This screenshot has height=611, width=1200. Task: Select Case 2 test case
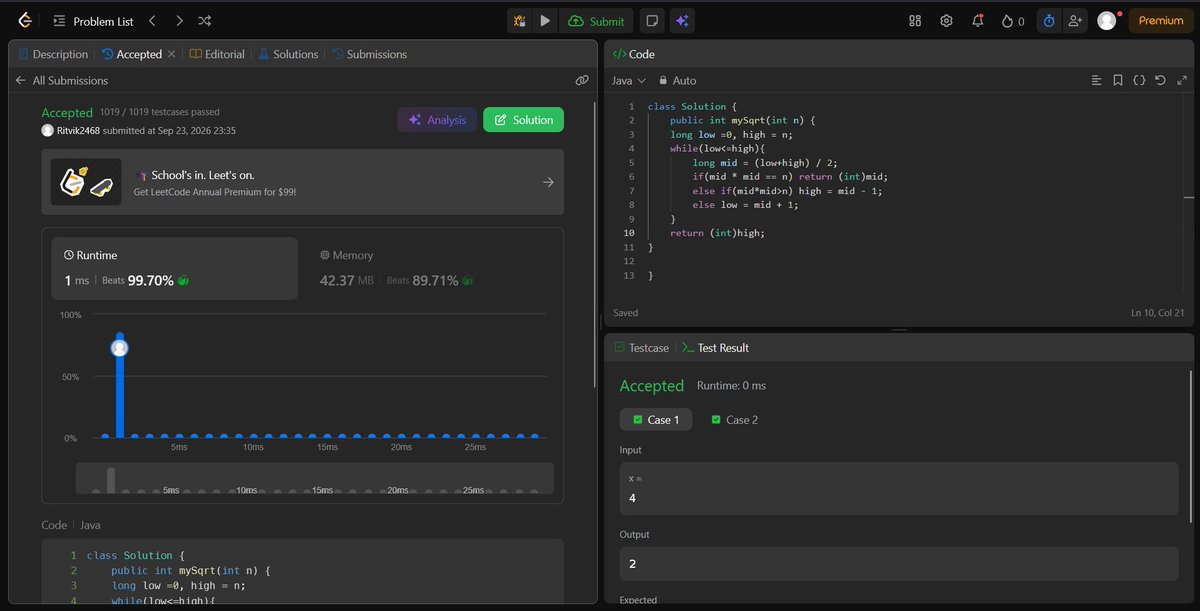pyautogui.click(x=735, y=420)
